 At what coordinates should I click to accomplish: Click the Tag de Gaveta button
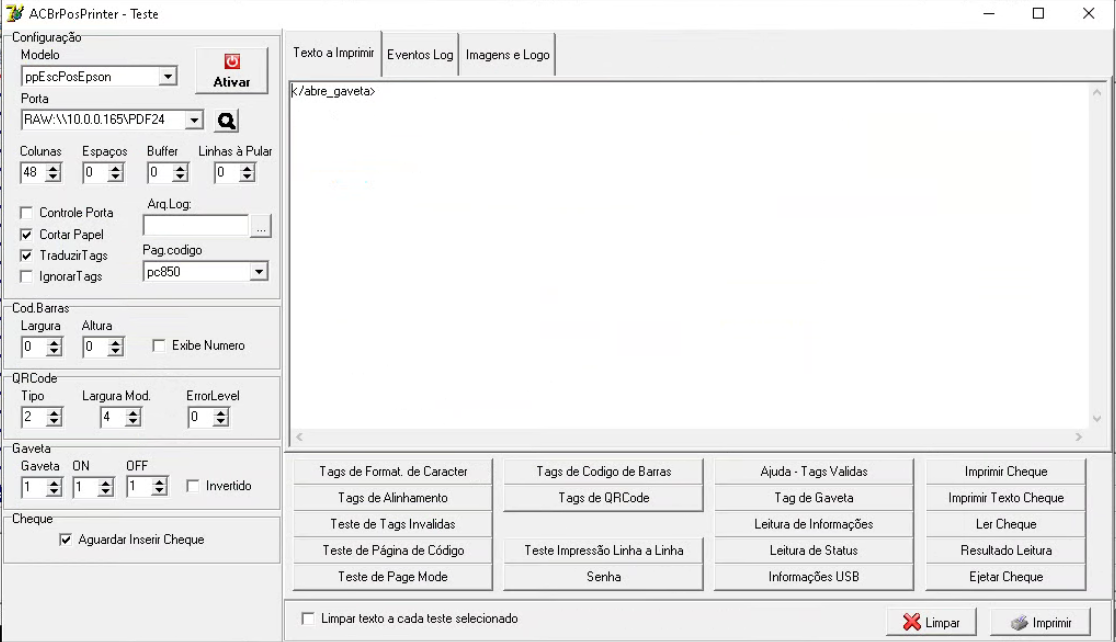[814, 498]
